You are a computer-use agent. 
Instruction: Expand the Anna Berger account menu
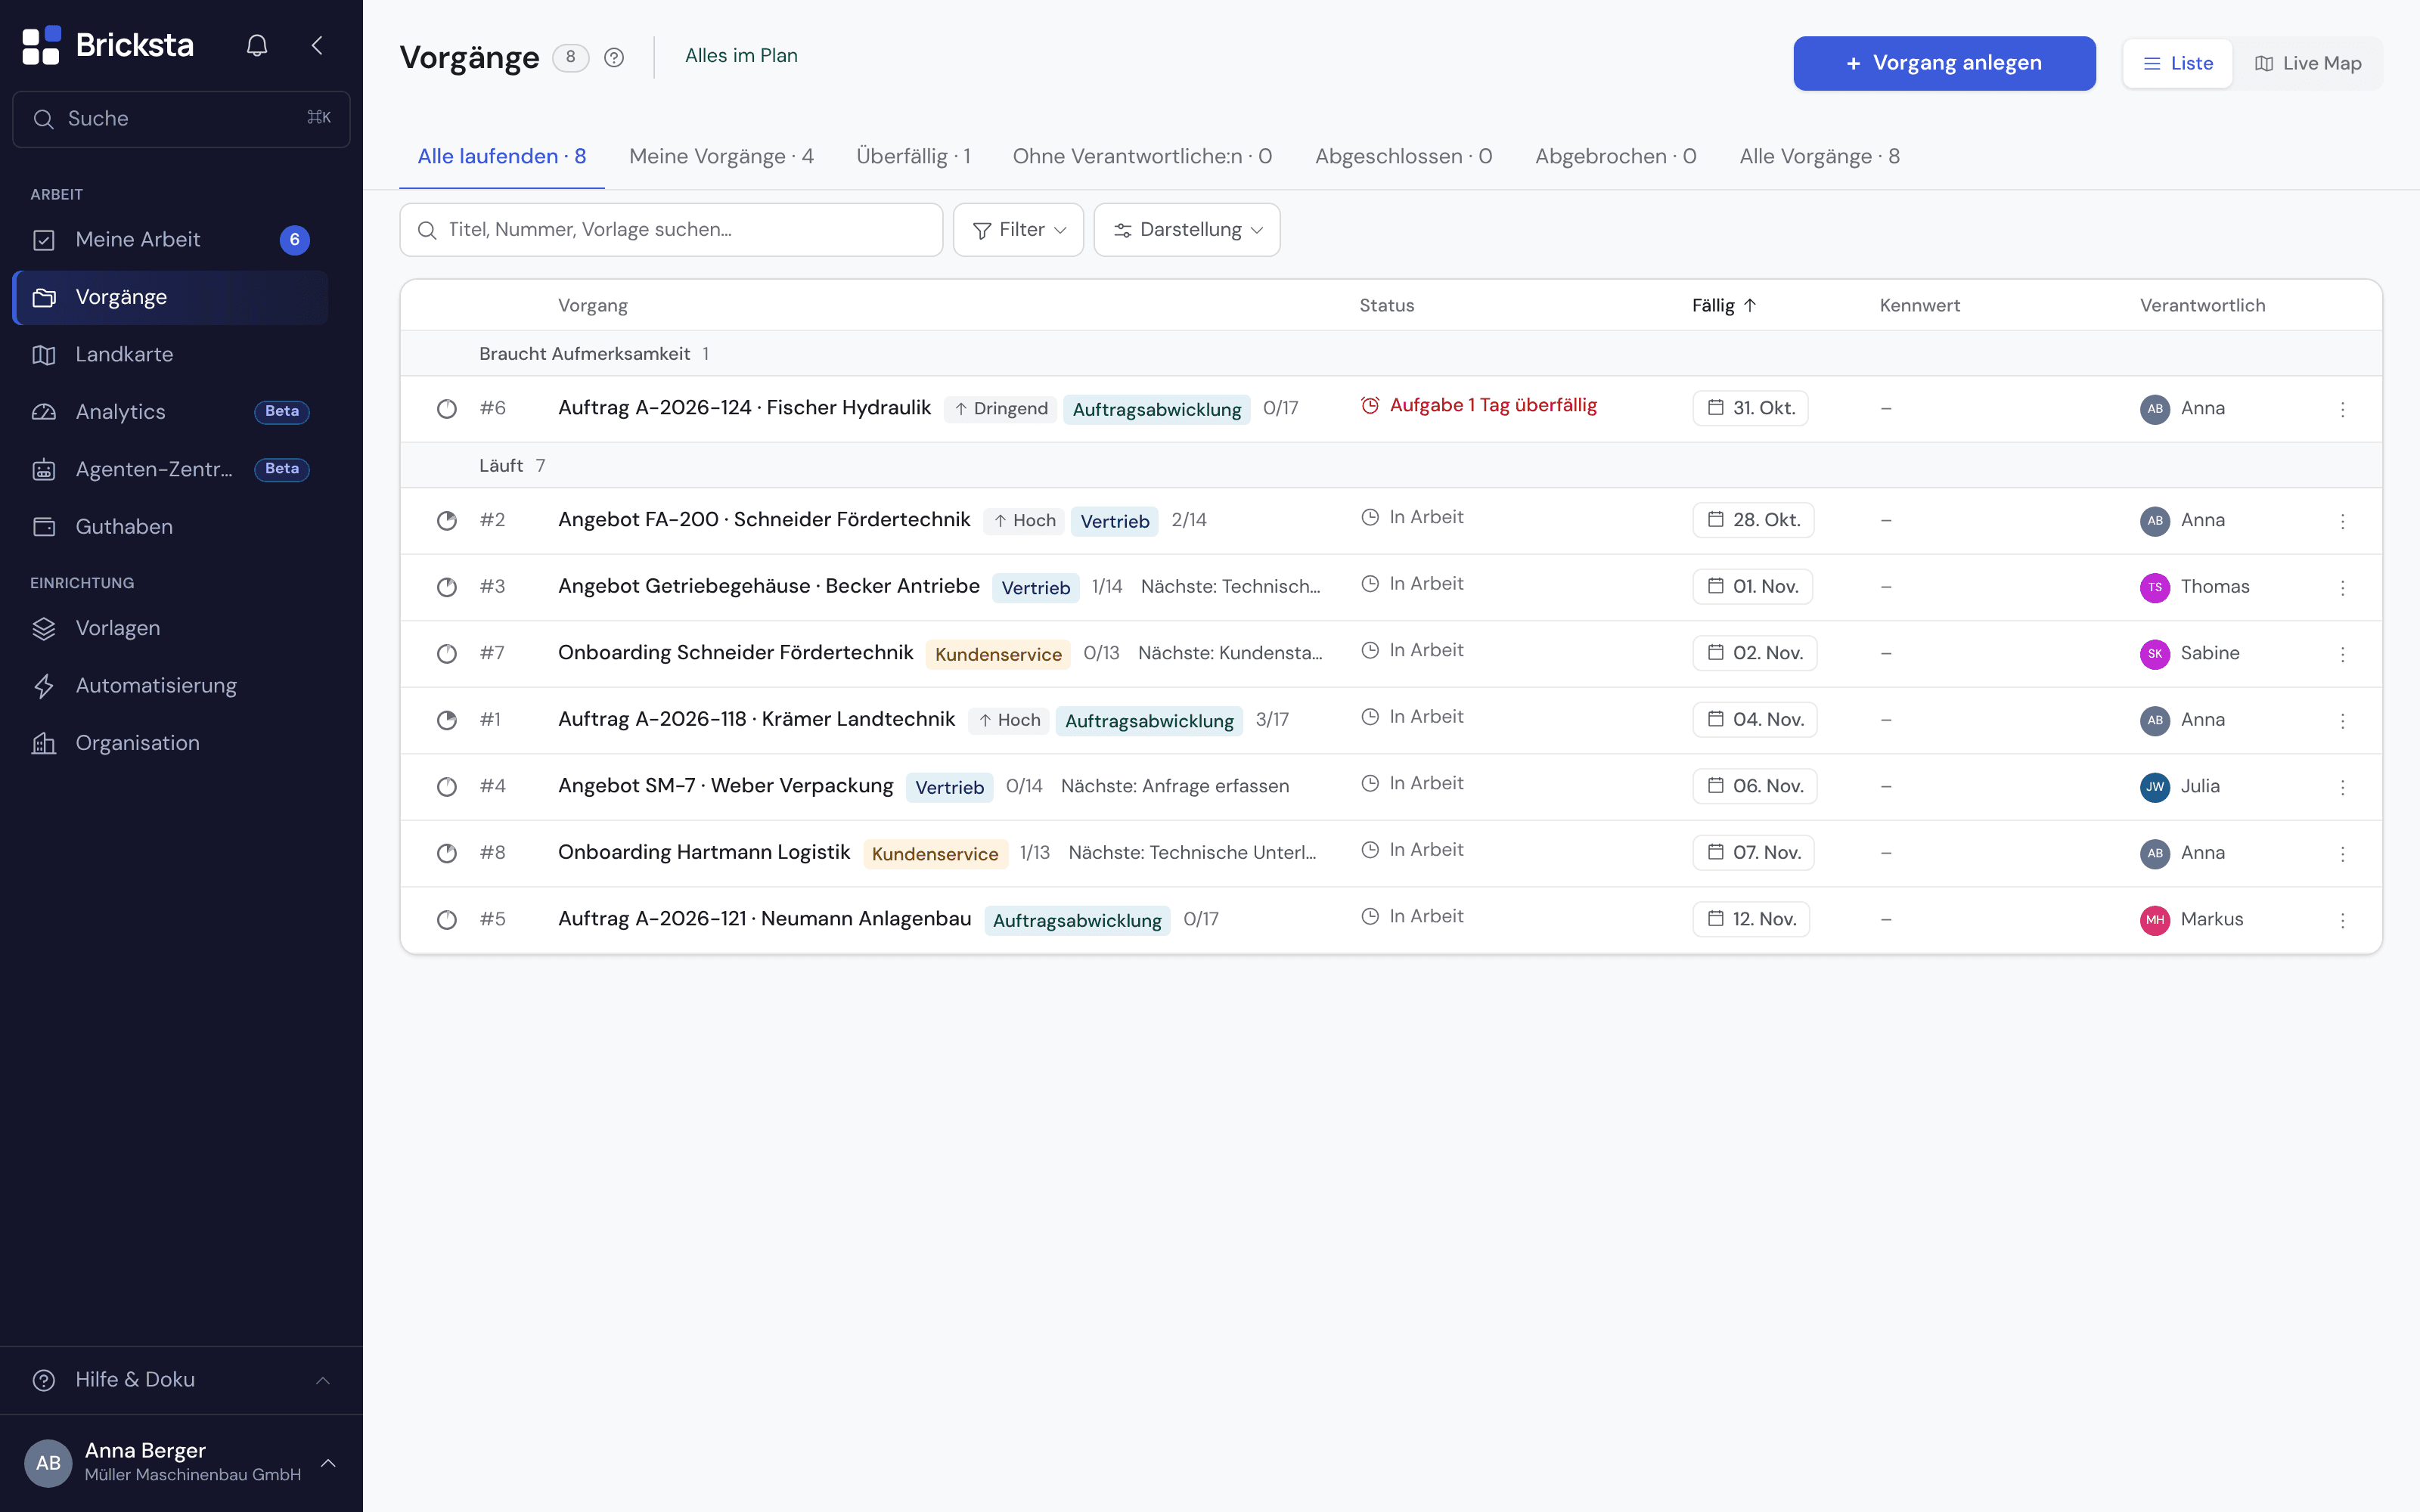pos(181,1462)
